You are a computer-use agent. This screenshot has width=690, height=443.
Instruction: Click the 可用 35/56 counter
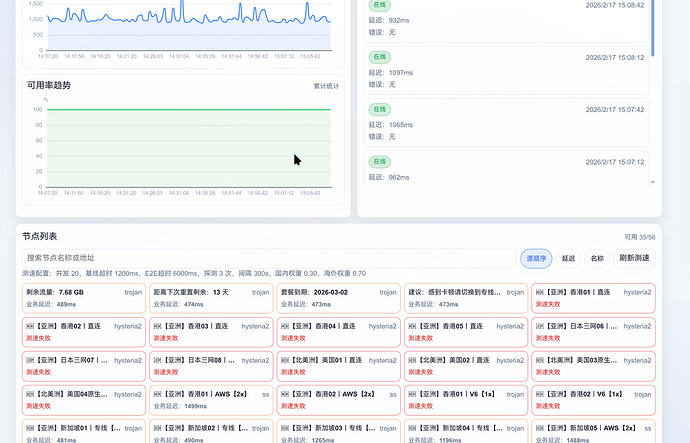pos(640,237)
